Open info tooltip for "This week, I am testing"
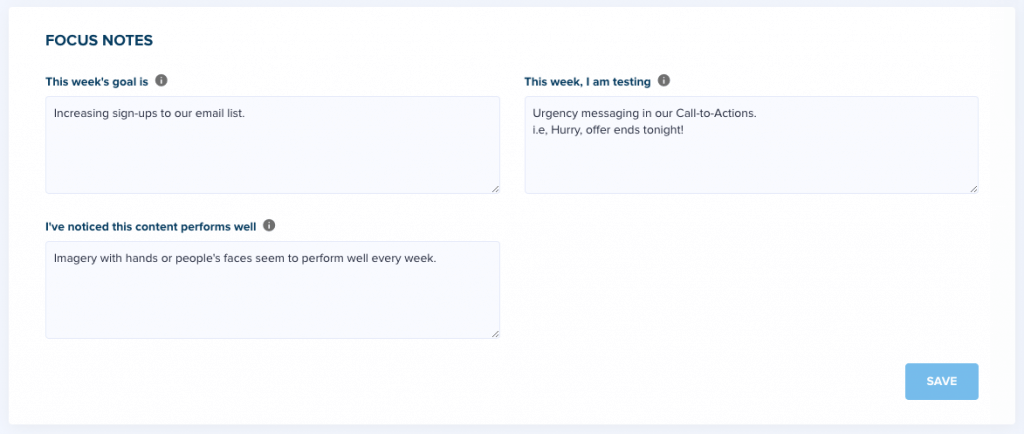 pyautogui.click(x=664, y=81)
